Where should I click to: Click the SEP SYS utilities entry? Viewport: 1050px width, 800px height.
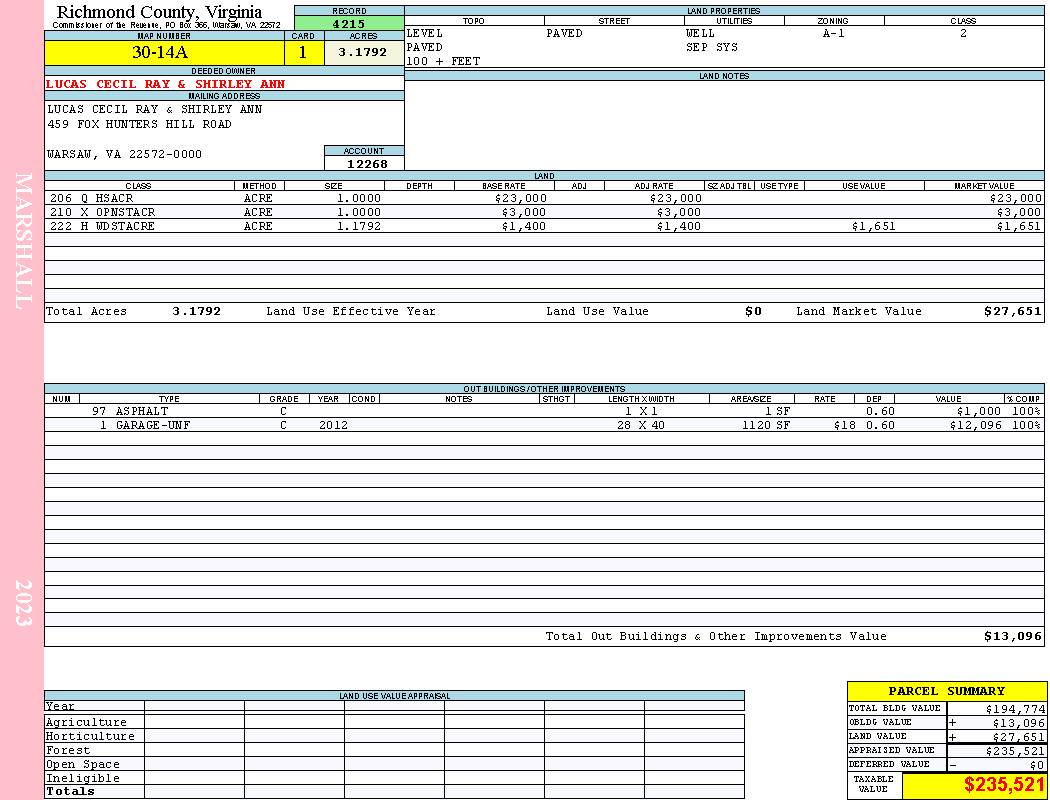point(712,47)
